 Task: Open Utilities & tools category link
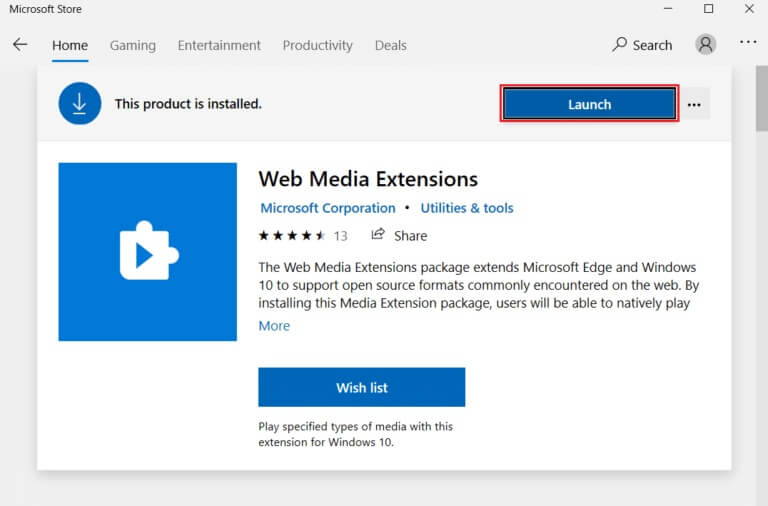click(467, 208)
